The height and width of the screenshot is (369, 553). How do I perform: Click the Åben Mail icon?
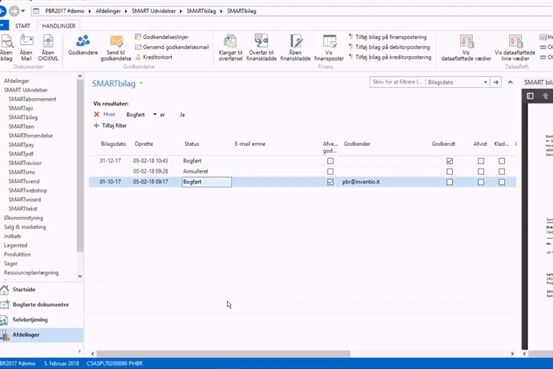26,48
